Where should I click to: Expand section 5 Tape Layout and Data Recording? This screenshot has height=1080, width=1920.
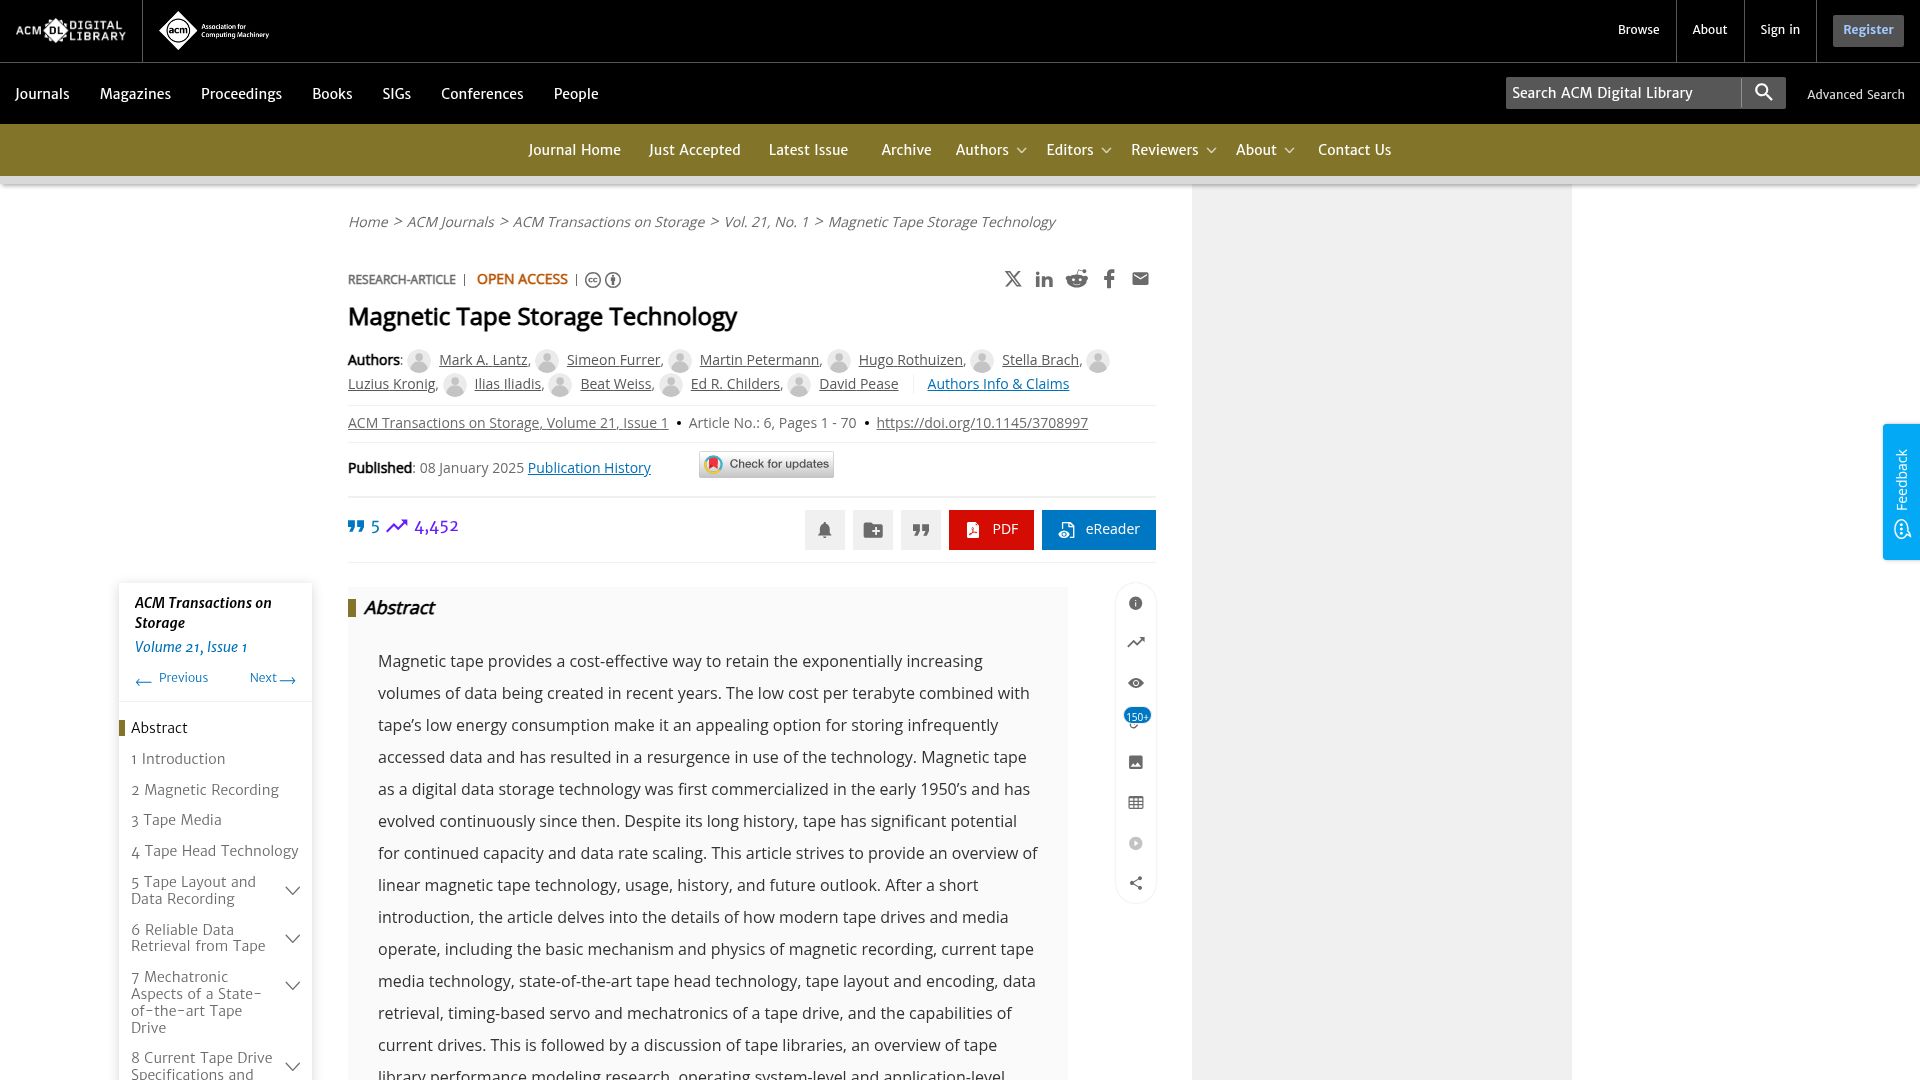click(293, 890)
